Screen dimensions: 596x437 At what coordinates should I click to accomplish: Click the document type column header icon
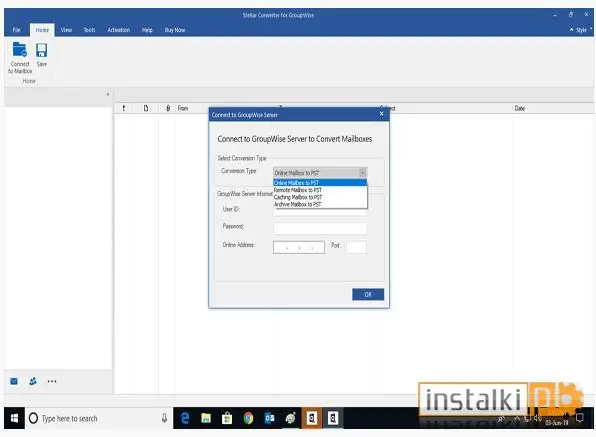(x=146, y=108)
